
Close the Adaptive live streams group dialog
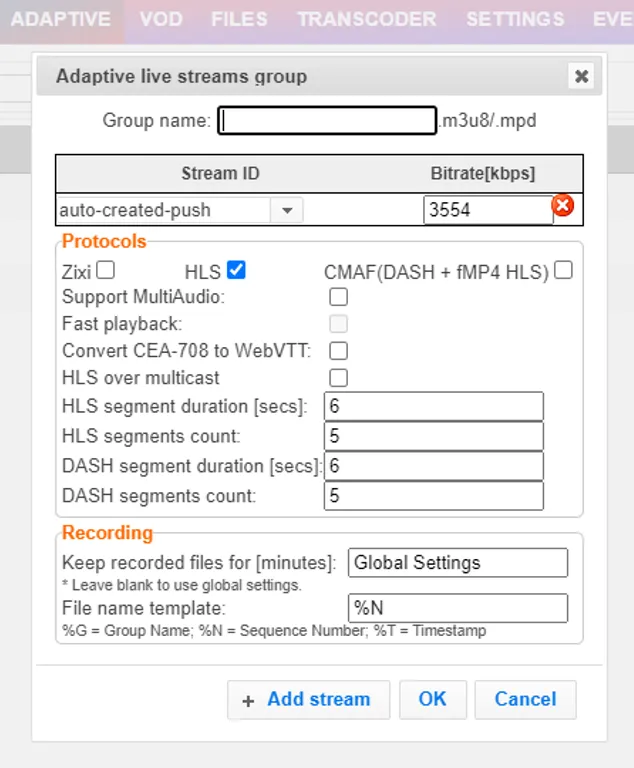581,76
